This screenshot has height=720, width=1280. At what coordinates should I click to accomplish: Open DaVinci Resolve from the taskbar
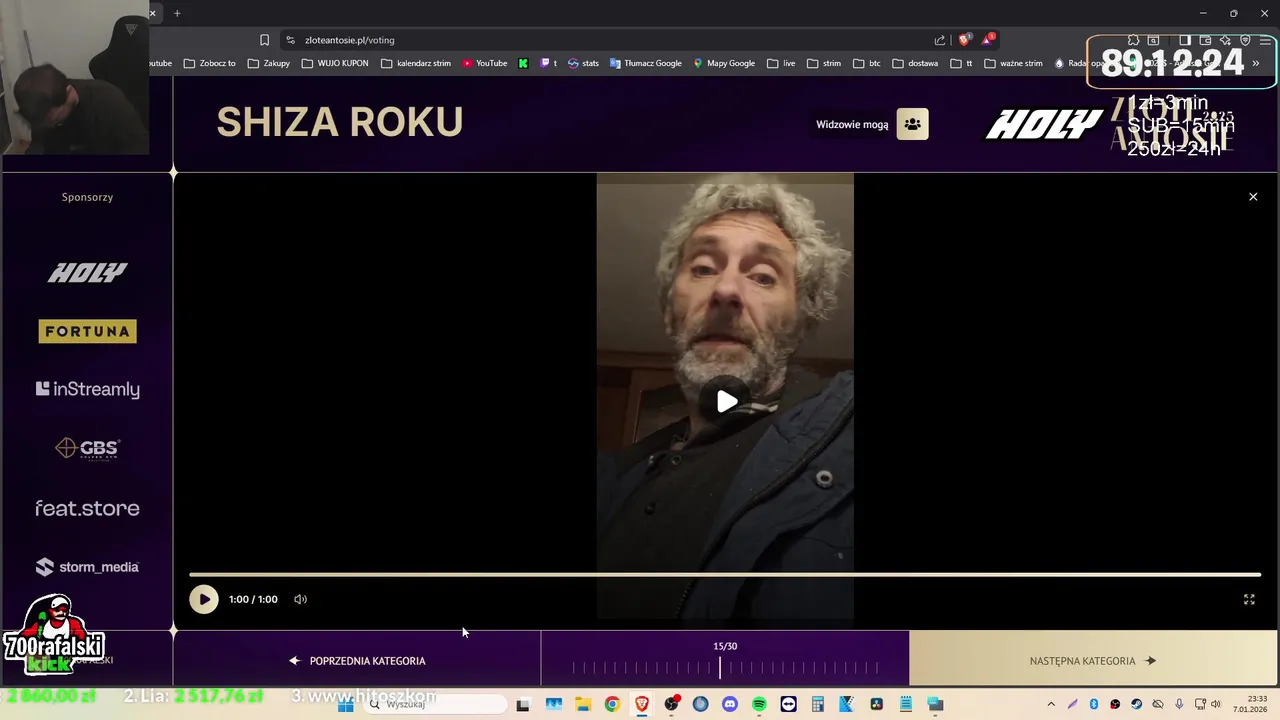point(877,704)
